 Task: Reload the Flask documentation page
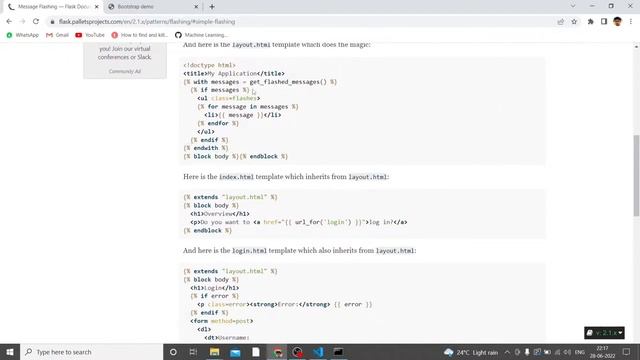36,22
